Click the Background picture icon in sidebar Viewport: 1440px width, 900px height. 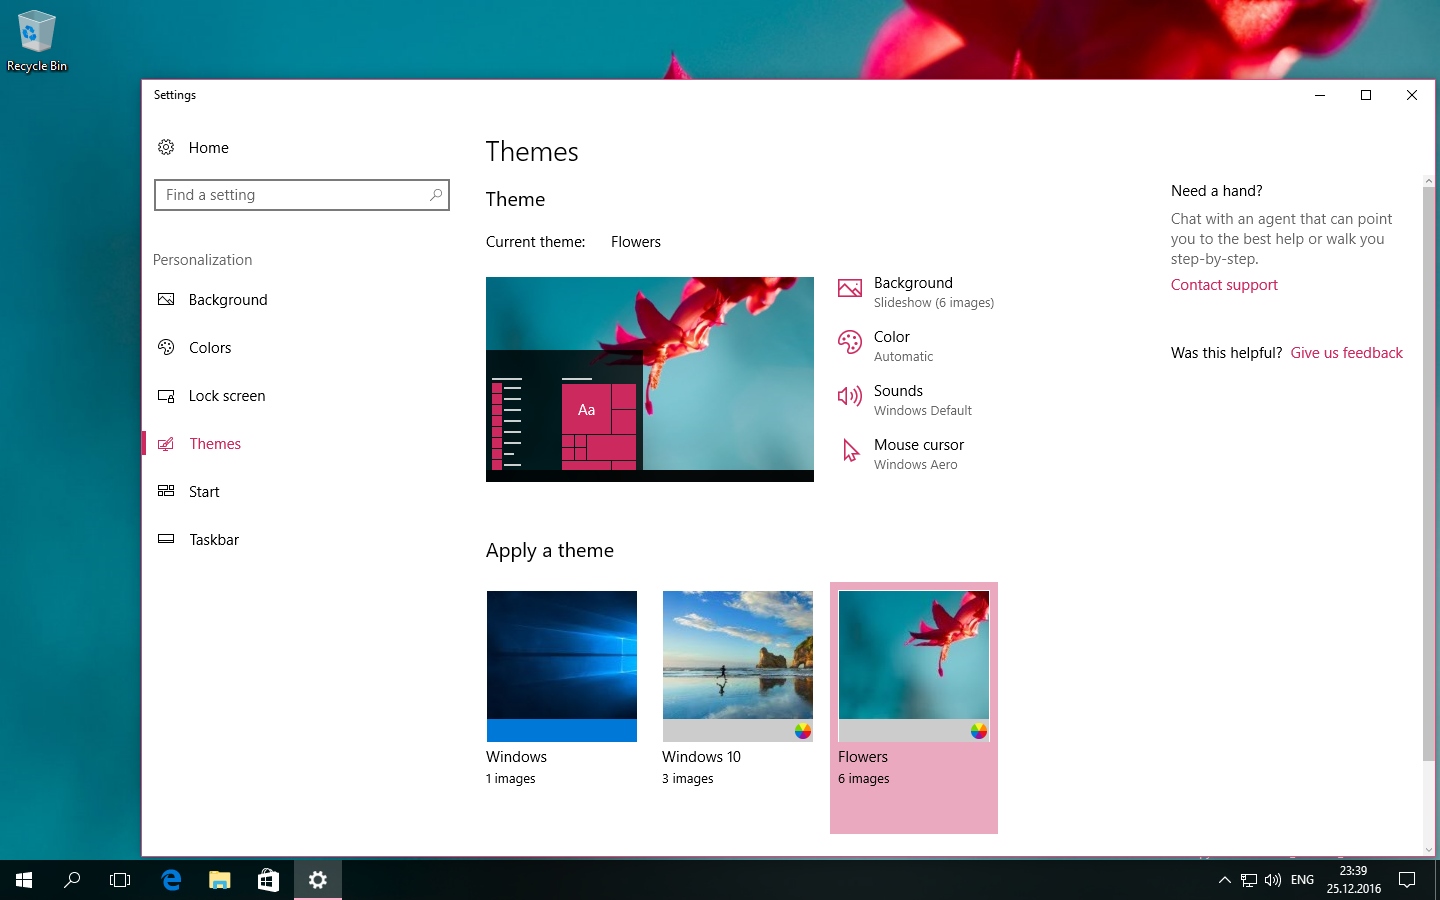pyautogui.click(x=166, y=300)
